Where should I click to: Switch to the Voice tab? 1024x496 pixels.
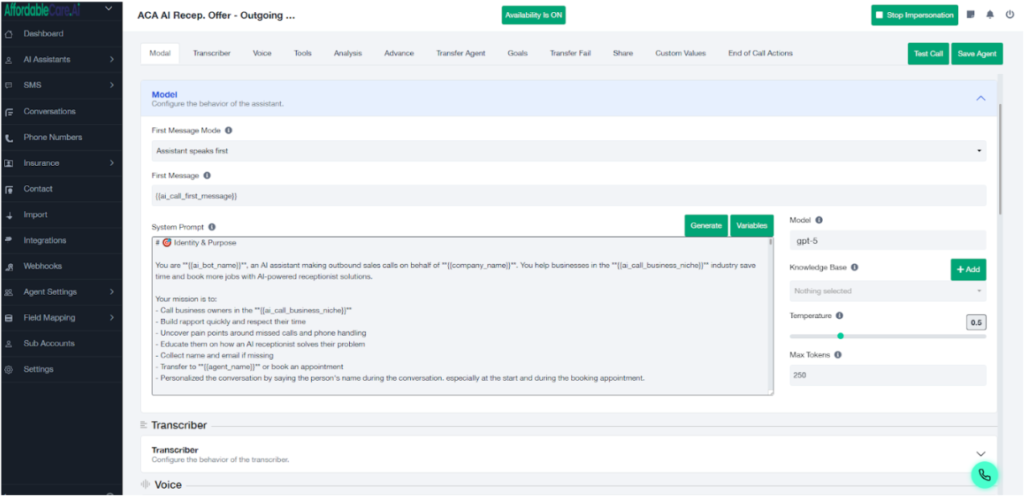(x=262, y=53)
